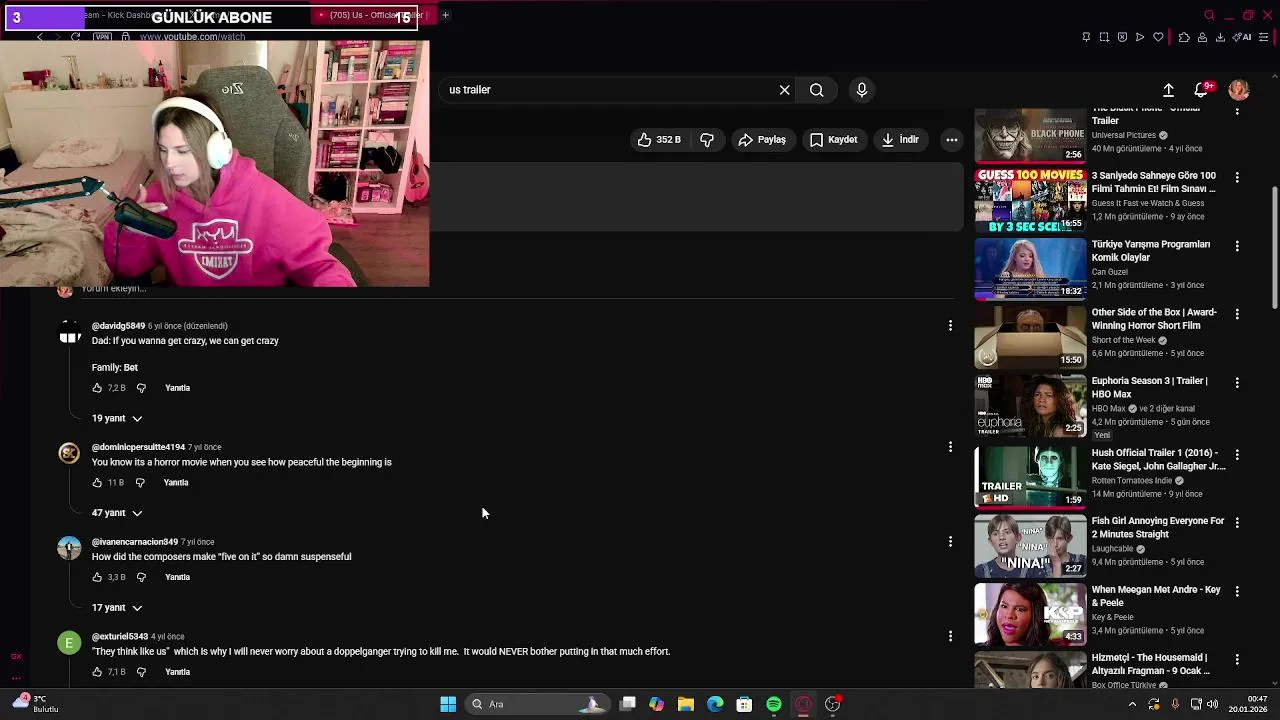This screenshot has width=1280, height=720.
Task: Open Microsoft Edge from the taskbar
Action: (715, 704)
